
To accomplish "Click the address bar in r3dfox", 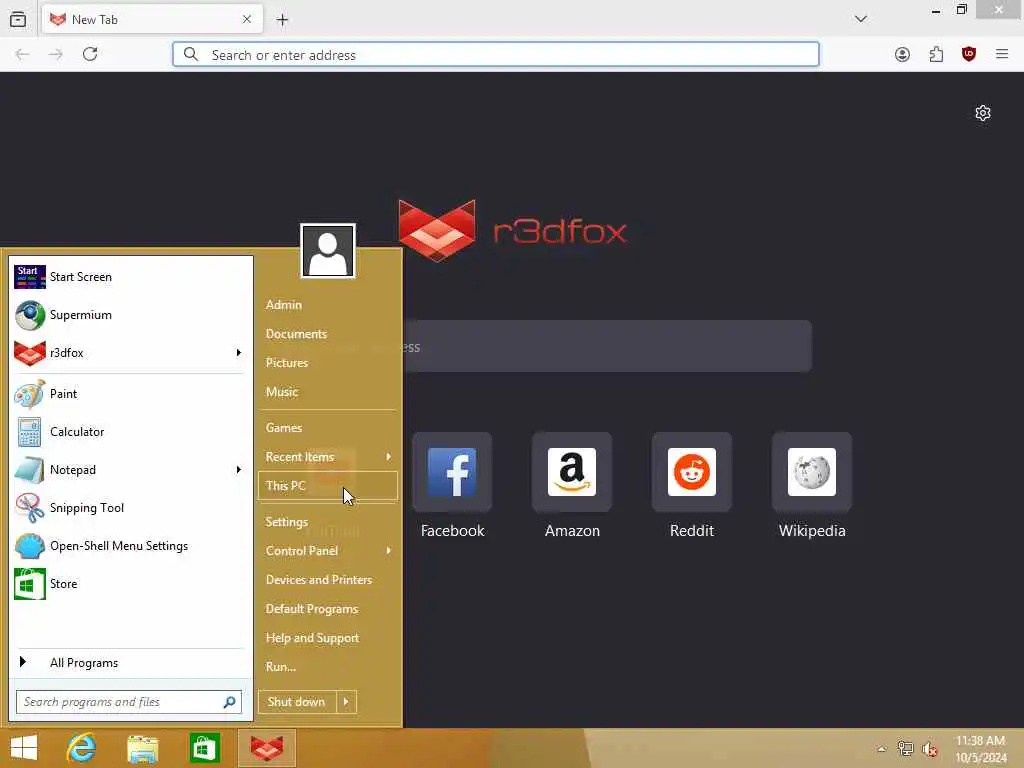I will coord(496,55).
